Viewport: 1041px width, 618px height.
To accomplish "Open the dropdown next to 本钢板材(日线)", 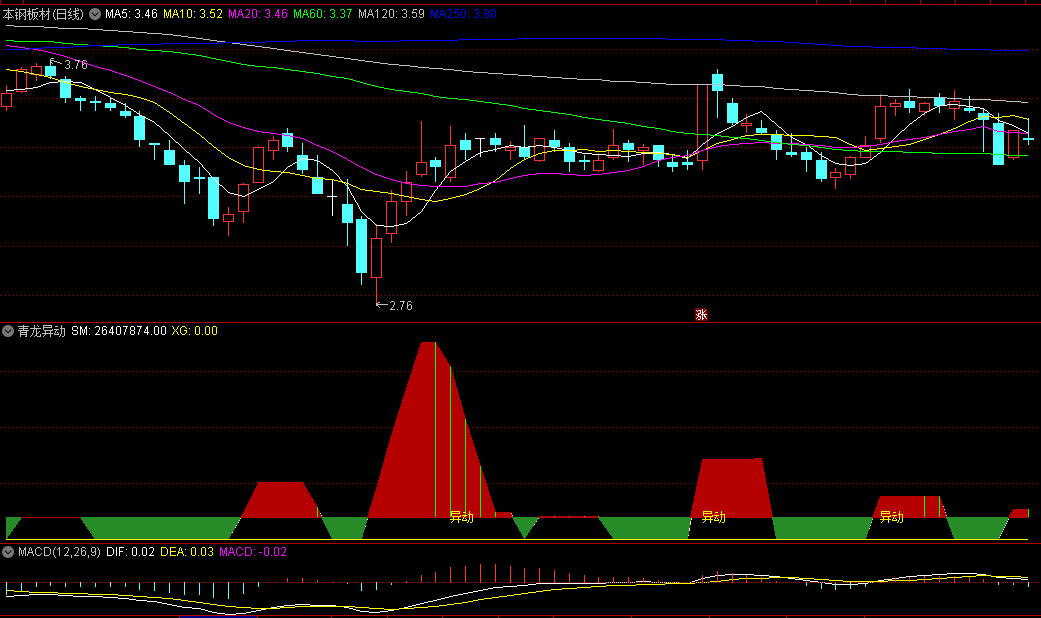I will (95, 14).
